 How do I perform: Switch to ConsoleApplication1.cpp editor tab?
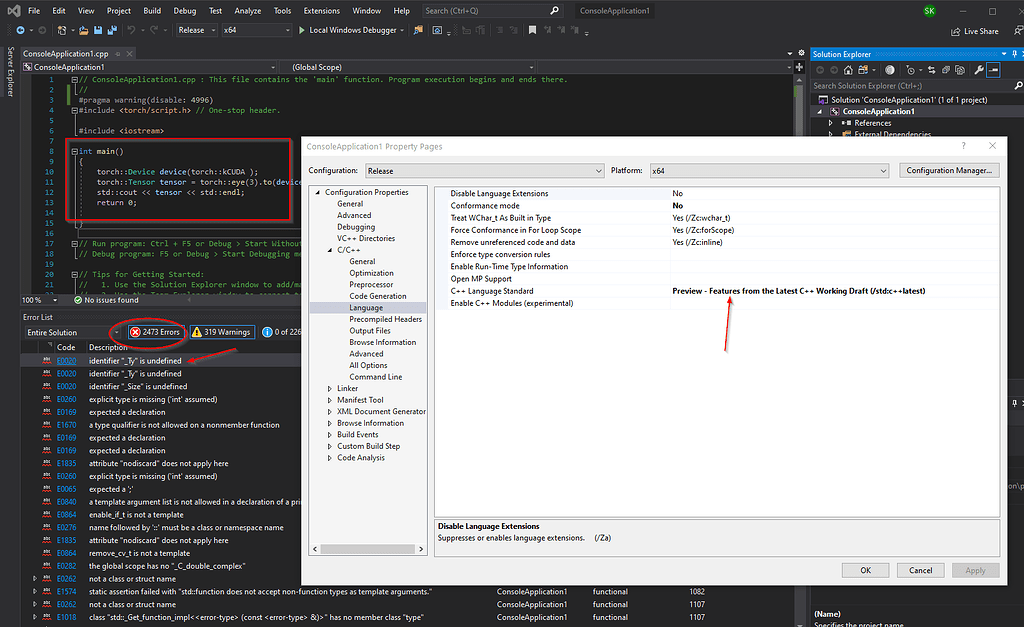point(66,54)
